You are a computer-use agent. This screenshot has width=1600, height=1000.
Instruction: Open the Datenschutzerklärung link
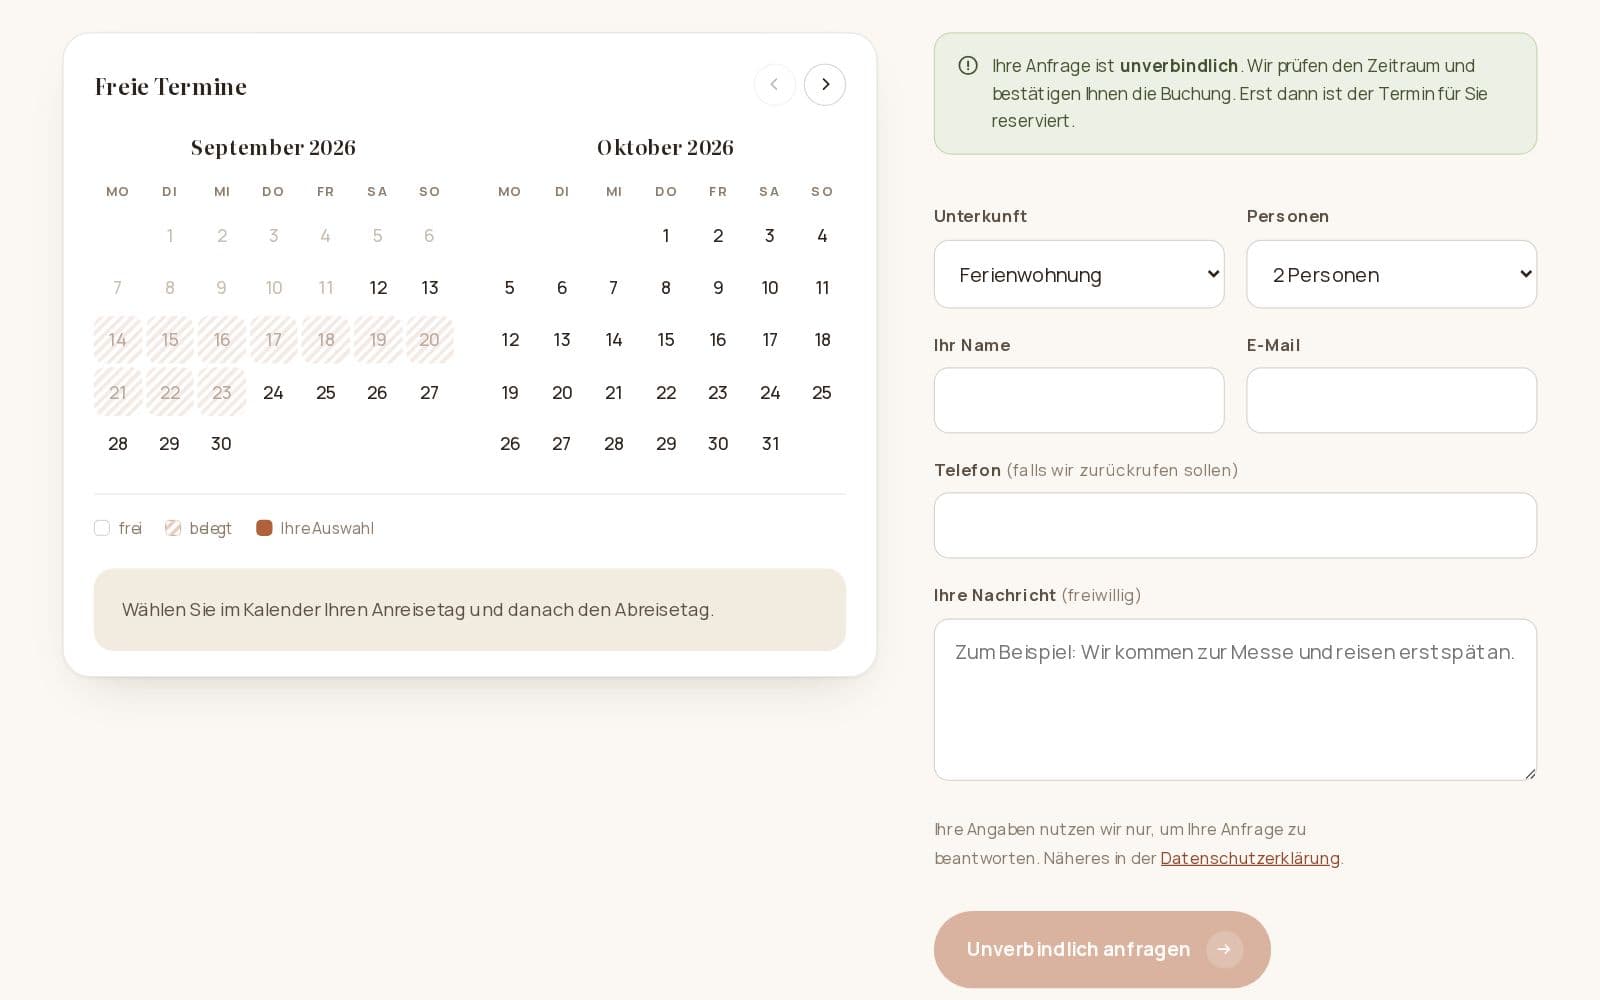click(x=1250, y=858)
